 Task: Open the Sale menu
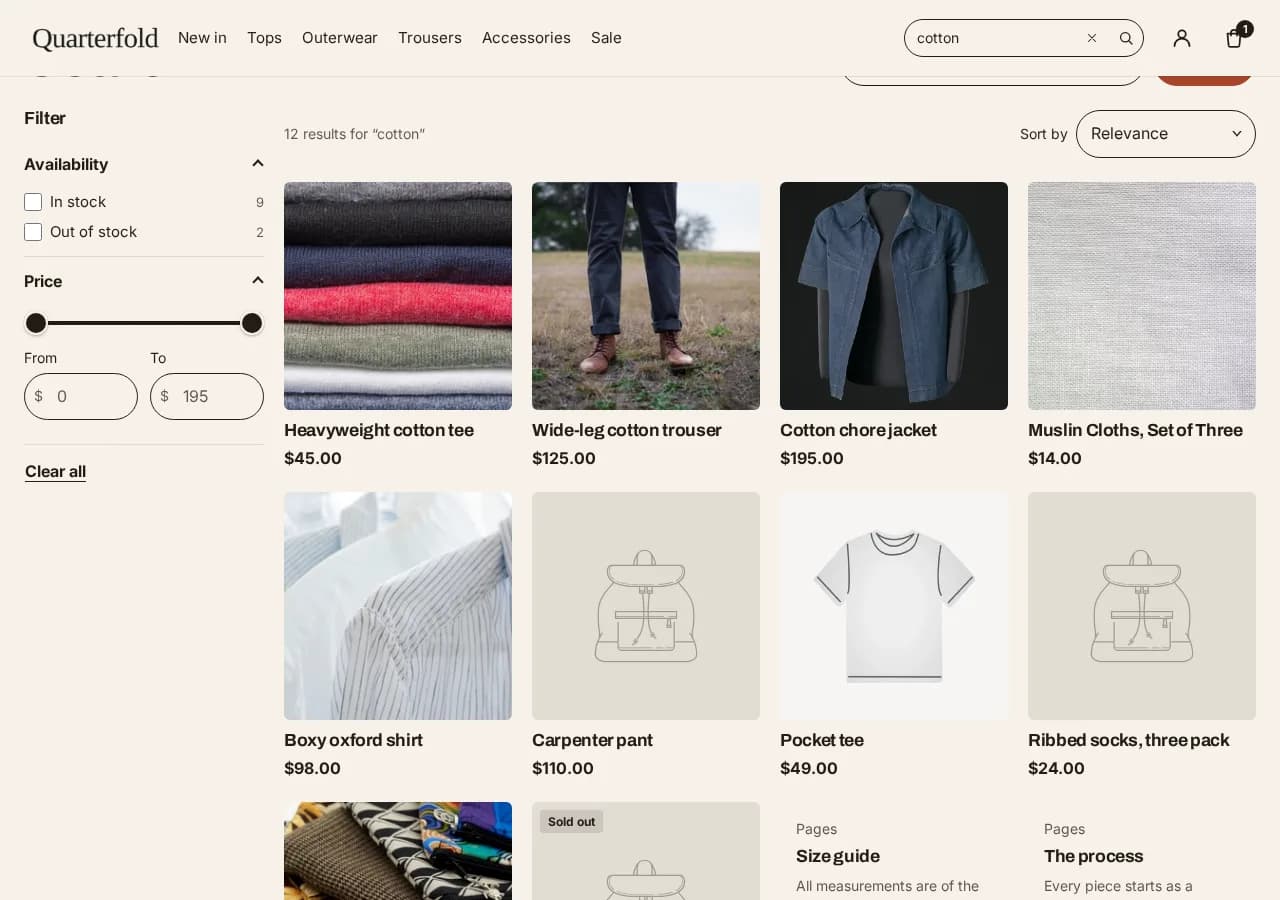606,38
